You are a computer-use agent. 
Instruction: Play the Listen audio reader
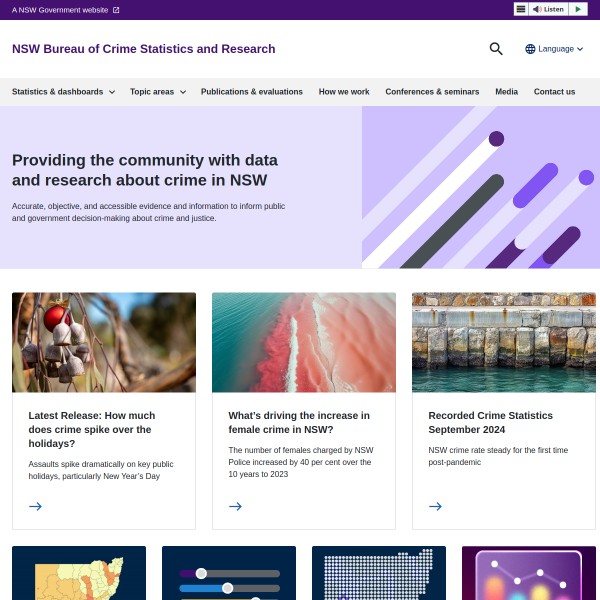(x=578, y=9)
